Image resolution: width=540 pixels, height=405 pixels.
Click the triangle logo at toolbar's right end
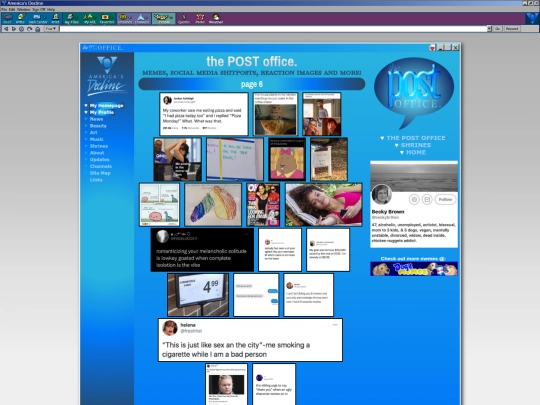(532, 18)
